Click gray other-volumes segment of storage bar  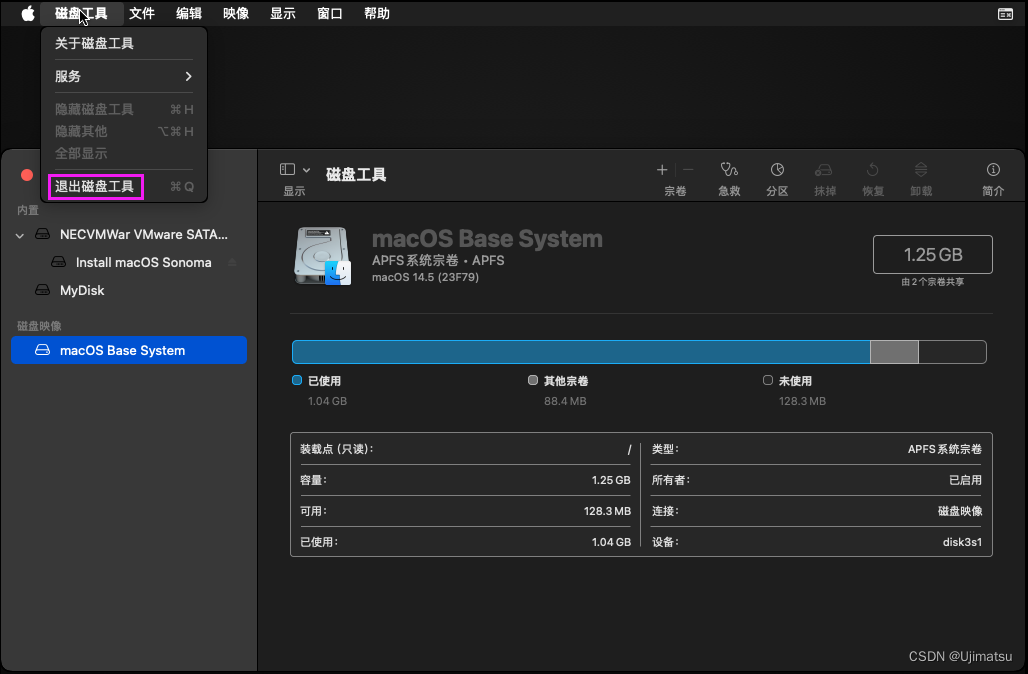894,352
